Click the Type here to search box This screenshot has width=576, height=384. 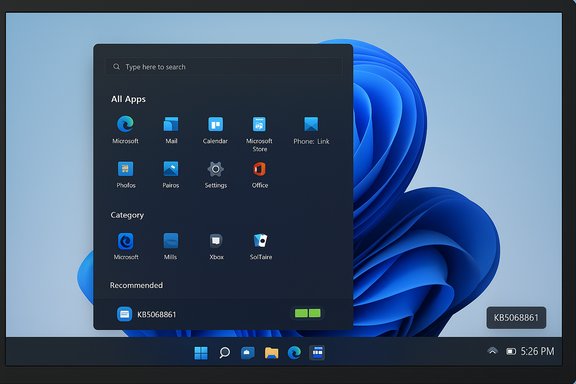223,67
